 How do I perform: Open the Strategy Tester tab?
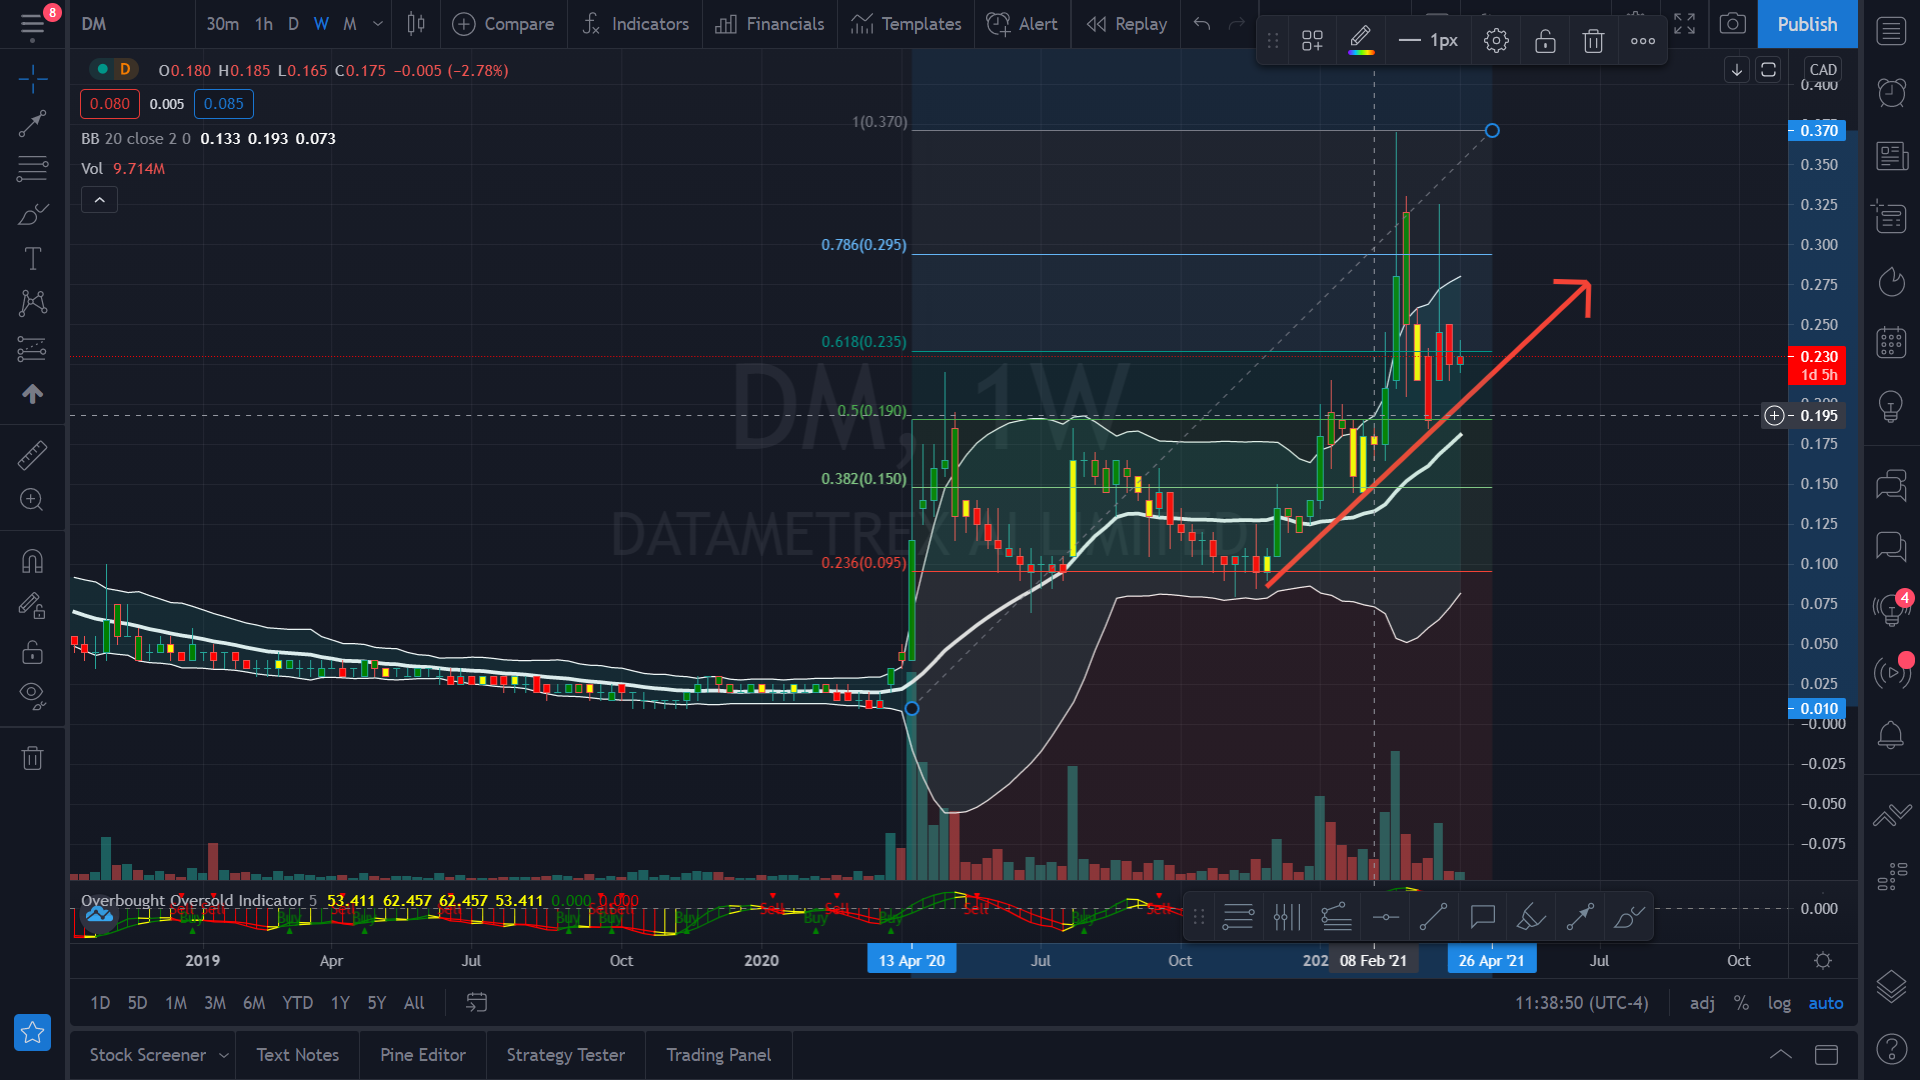[x=565, y=1054]
